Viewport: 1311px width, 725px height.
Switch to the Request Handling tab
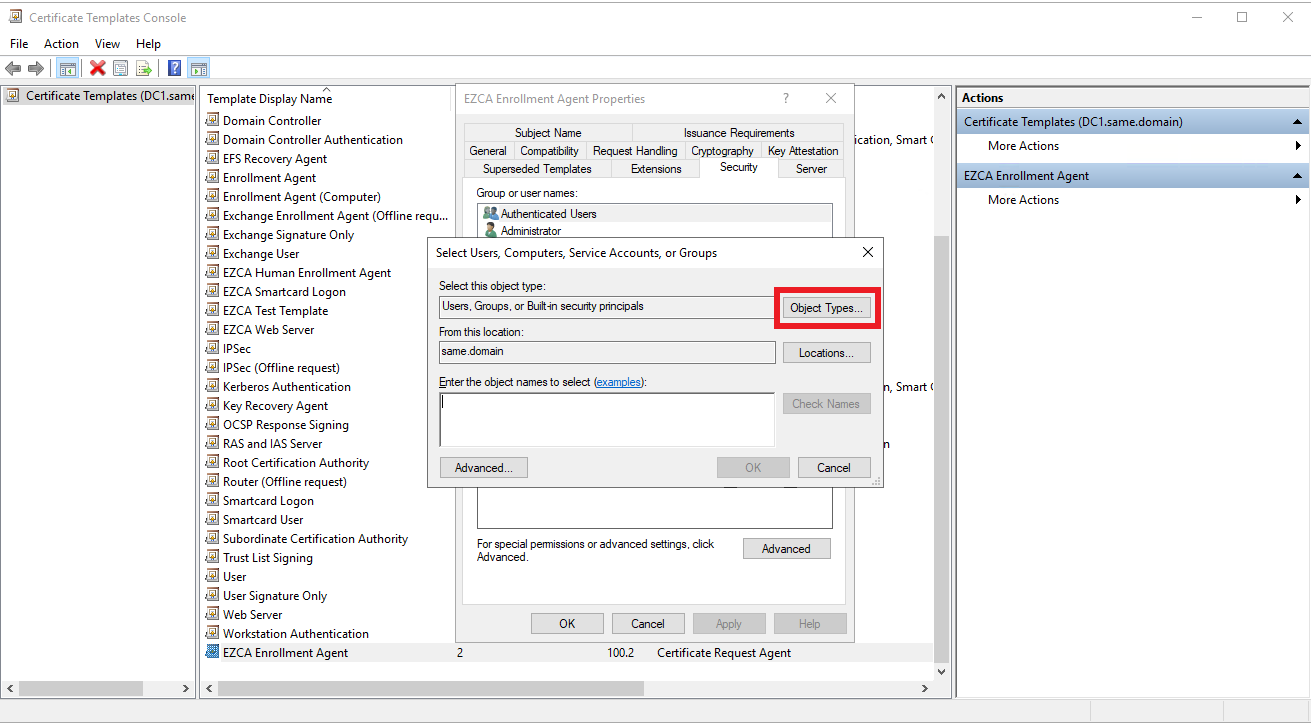(635, 151)
